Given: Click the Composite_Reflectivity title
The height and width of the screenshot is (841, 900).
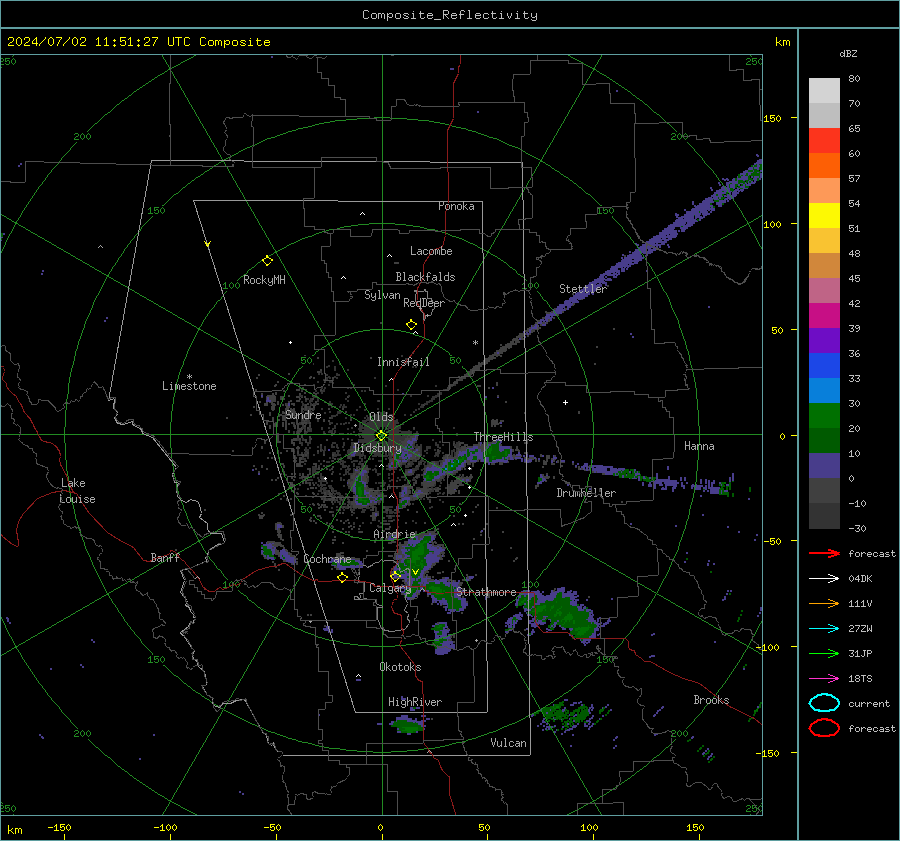Looking at the screenshot, I should coord(450,15).
